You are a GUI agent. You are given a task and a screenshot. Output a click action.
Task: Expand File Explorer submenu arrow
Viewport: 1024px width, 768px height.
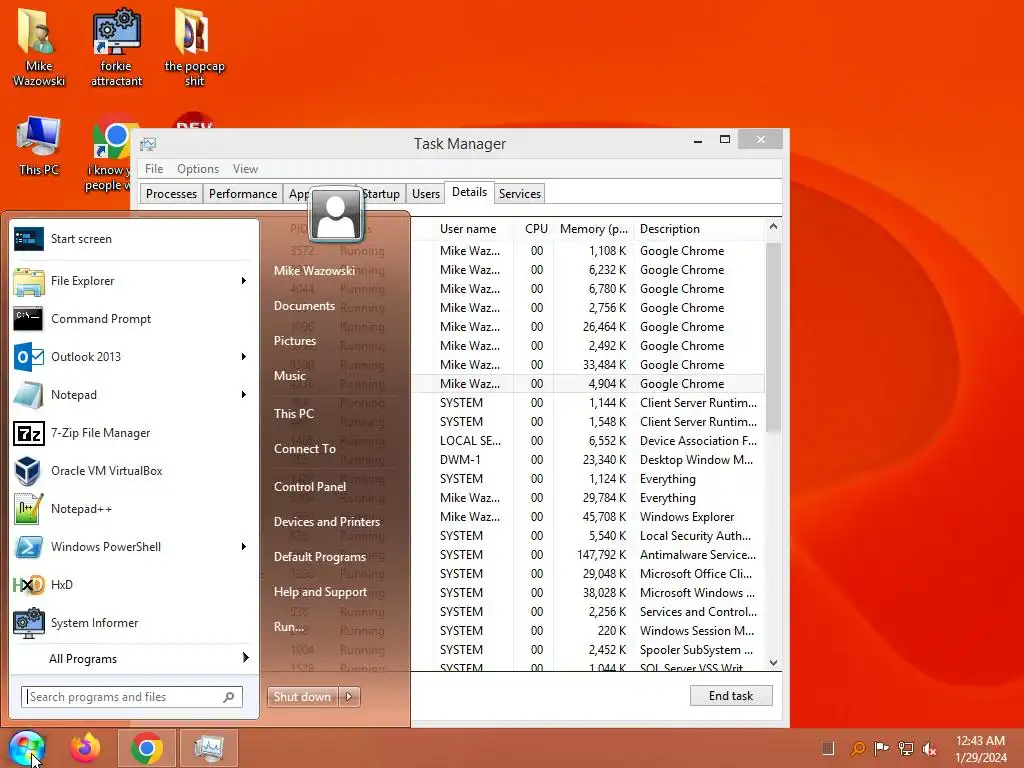[244, 281]
